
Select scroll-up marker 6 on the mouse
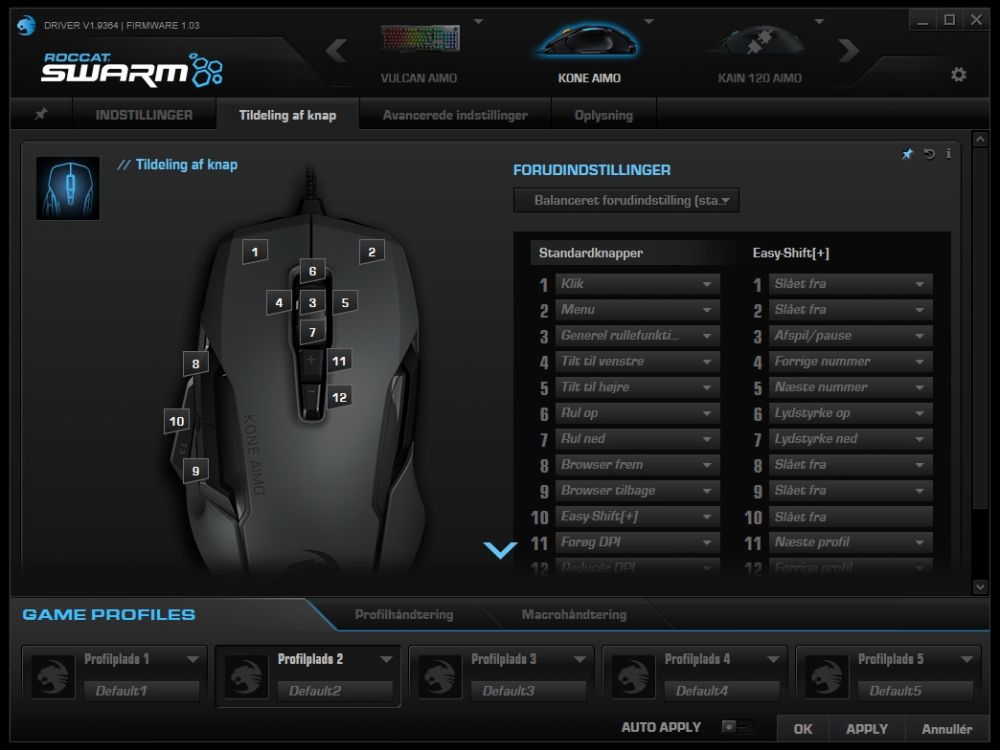[312, 271]
